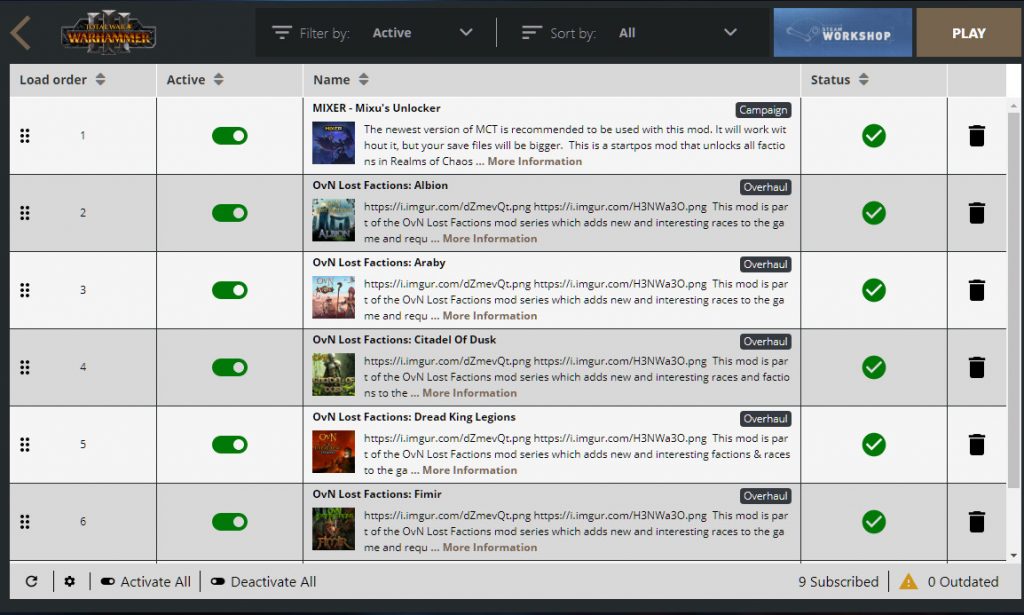The image size is (1024, 615).
Task: Open the OvN Araby mod thumbnail
Action: tap(333, 297)
